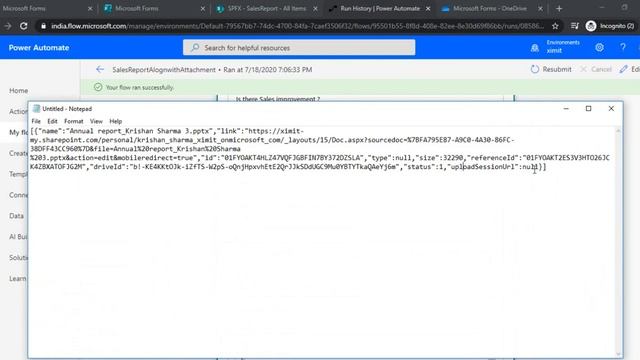
Task: Open Home in the left navigation
Action: tap(19, 91)
